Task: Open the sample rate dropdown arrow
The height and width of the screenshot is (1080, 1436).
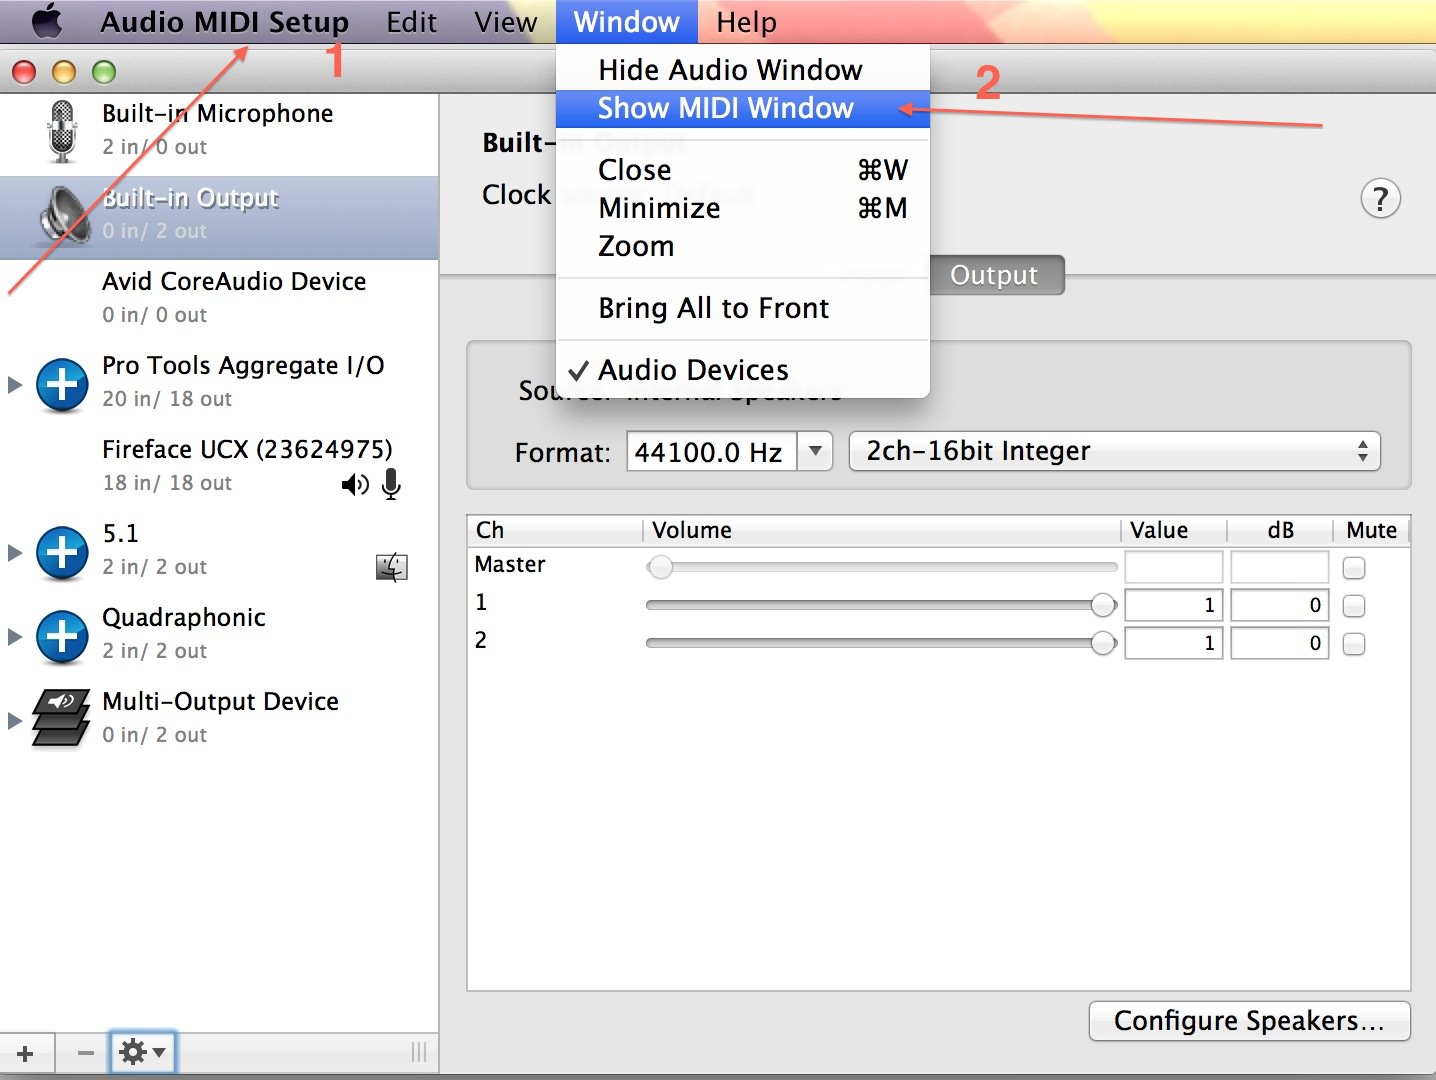Action: tap(815, 451)
